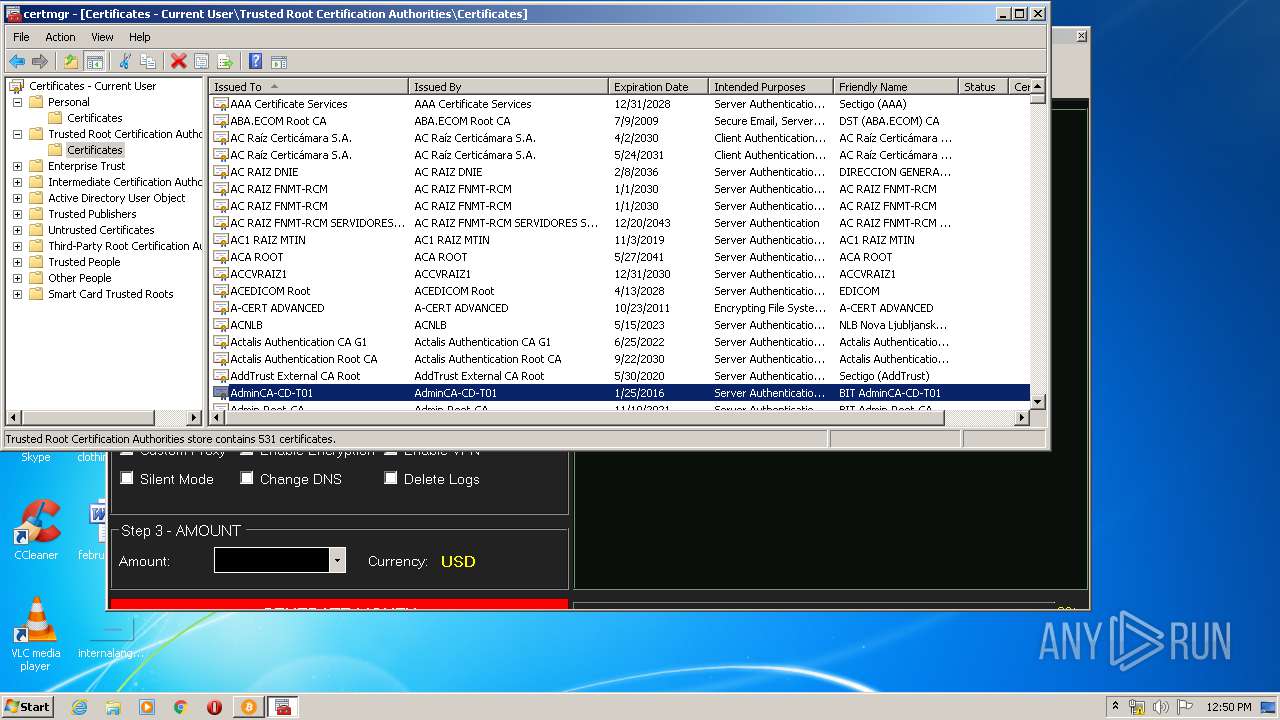Screen dimensions: 1280x720
Task: Open the File menu
Action: click(x=21, y=37)
